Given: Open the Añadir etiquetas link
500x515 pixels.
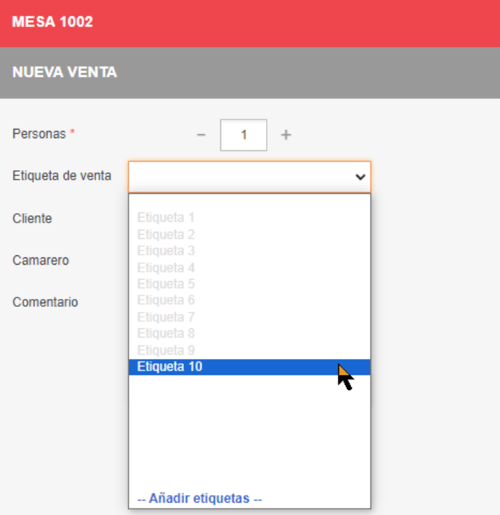Looking at the screenshot, I should pyautogui.click(x=200, y=498).
